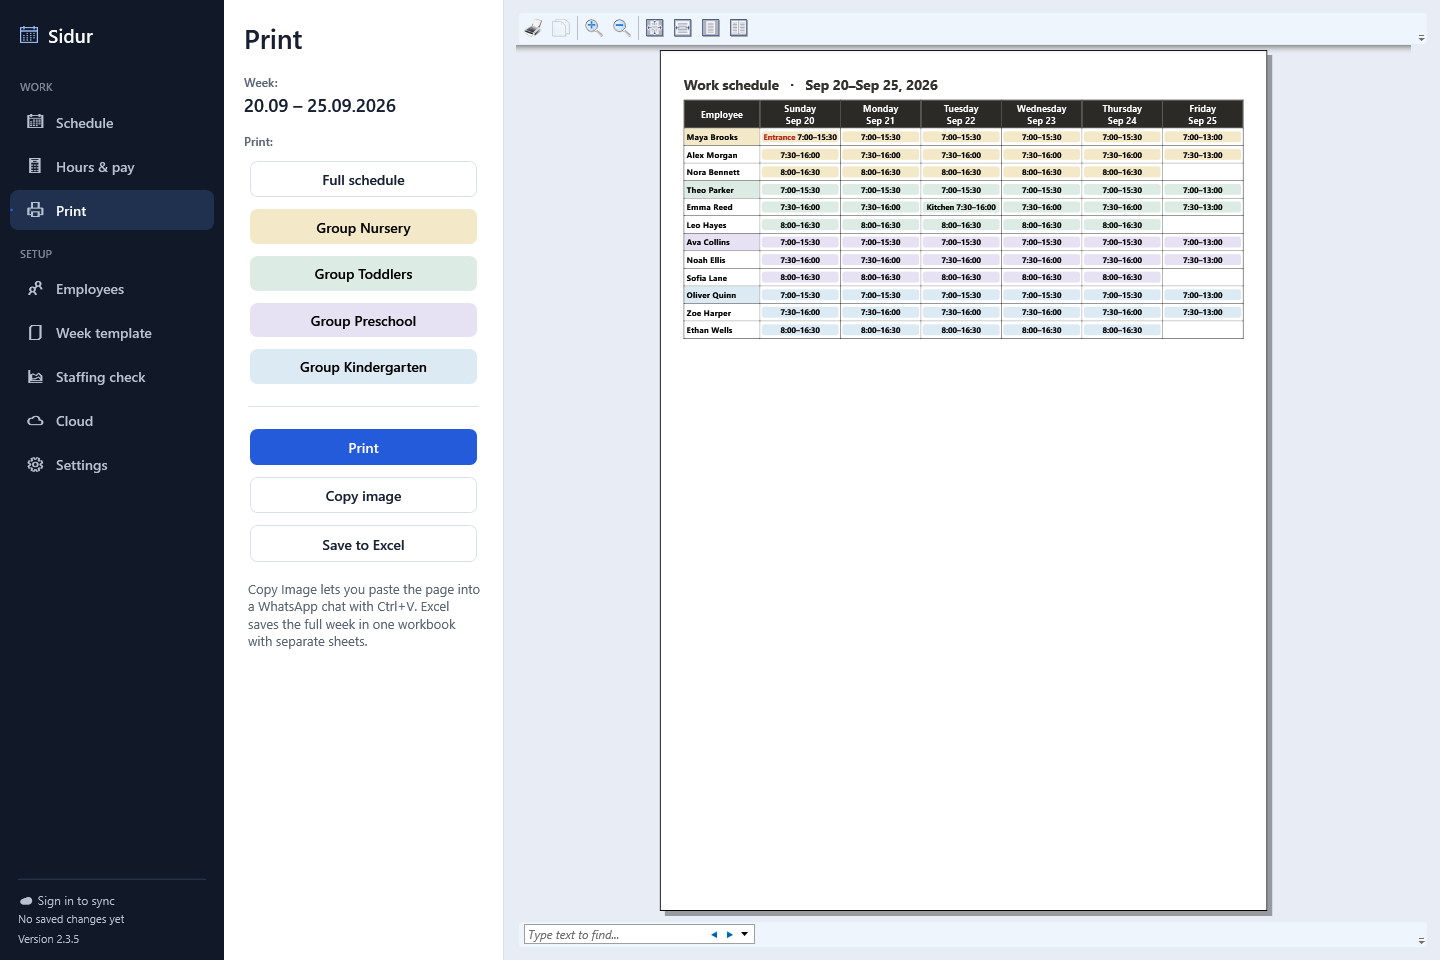Switch preview to two-page view
The image size is (1440, 960).
pos(739,28)
